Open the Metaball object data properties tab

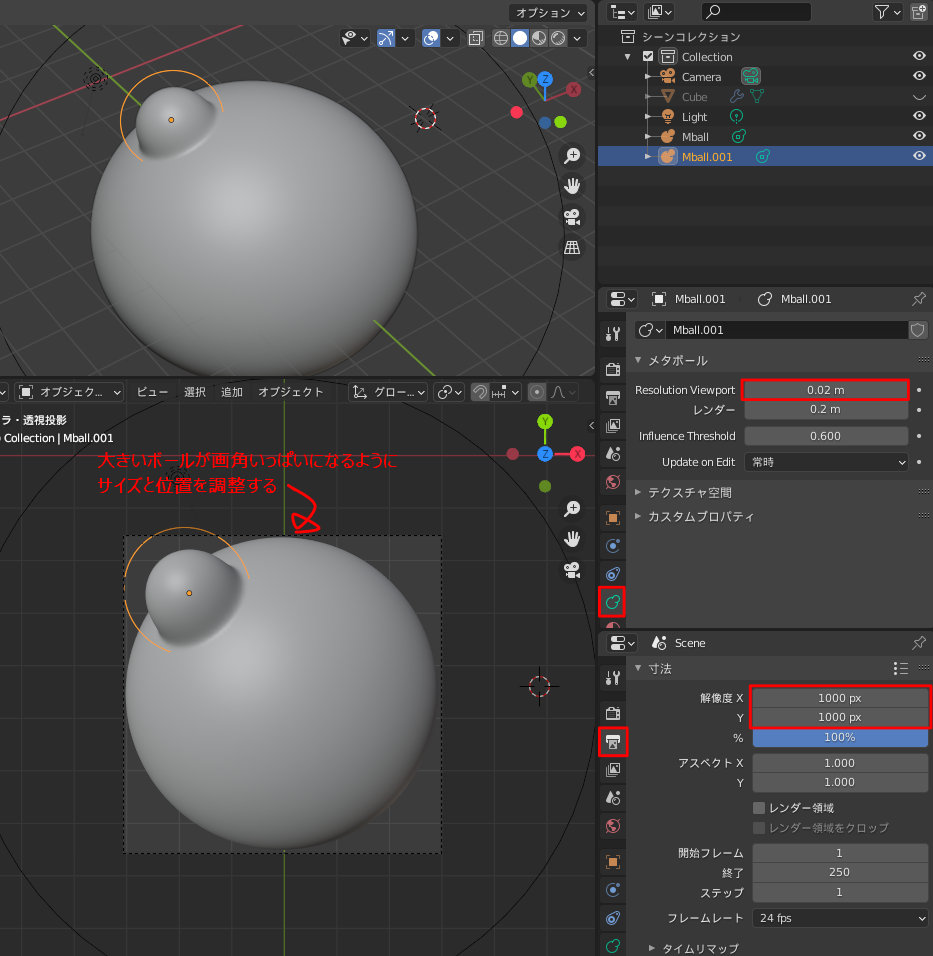coord(612,602)
